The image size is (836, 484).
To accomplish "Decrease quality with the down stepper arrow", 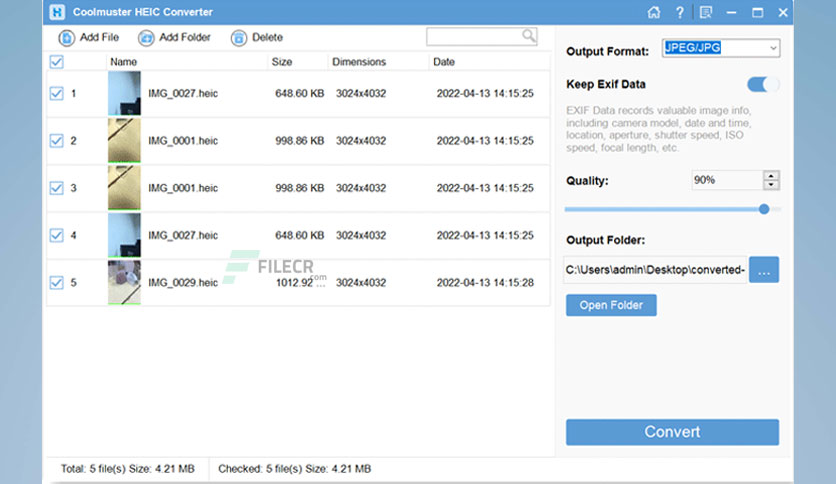I will pyautogui.click(x=771, y=185).
